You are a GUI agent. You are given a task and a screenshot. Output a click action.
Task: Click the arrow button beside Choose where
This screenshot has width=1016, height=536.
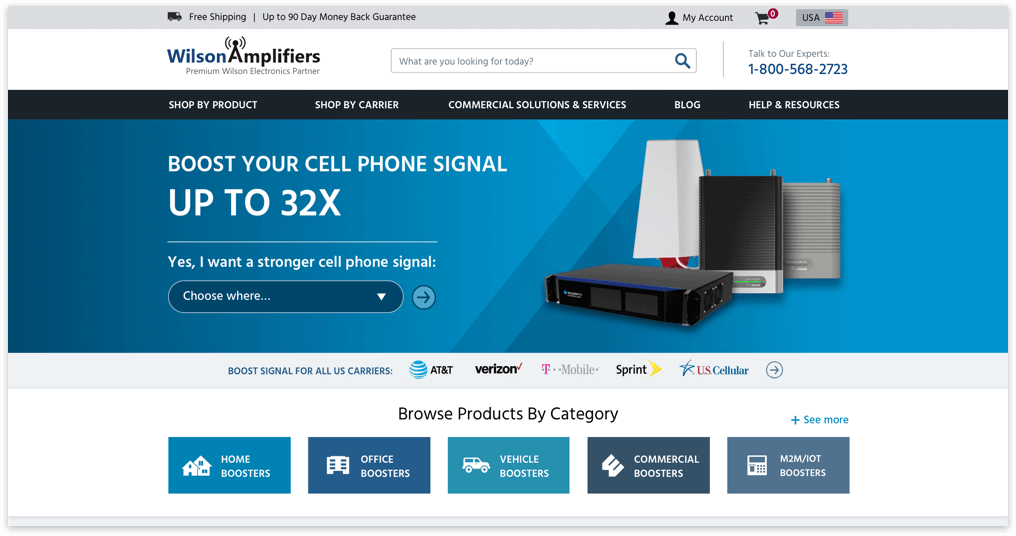tap(424, 297)
